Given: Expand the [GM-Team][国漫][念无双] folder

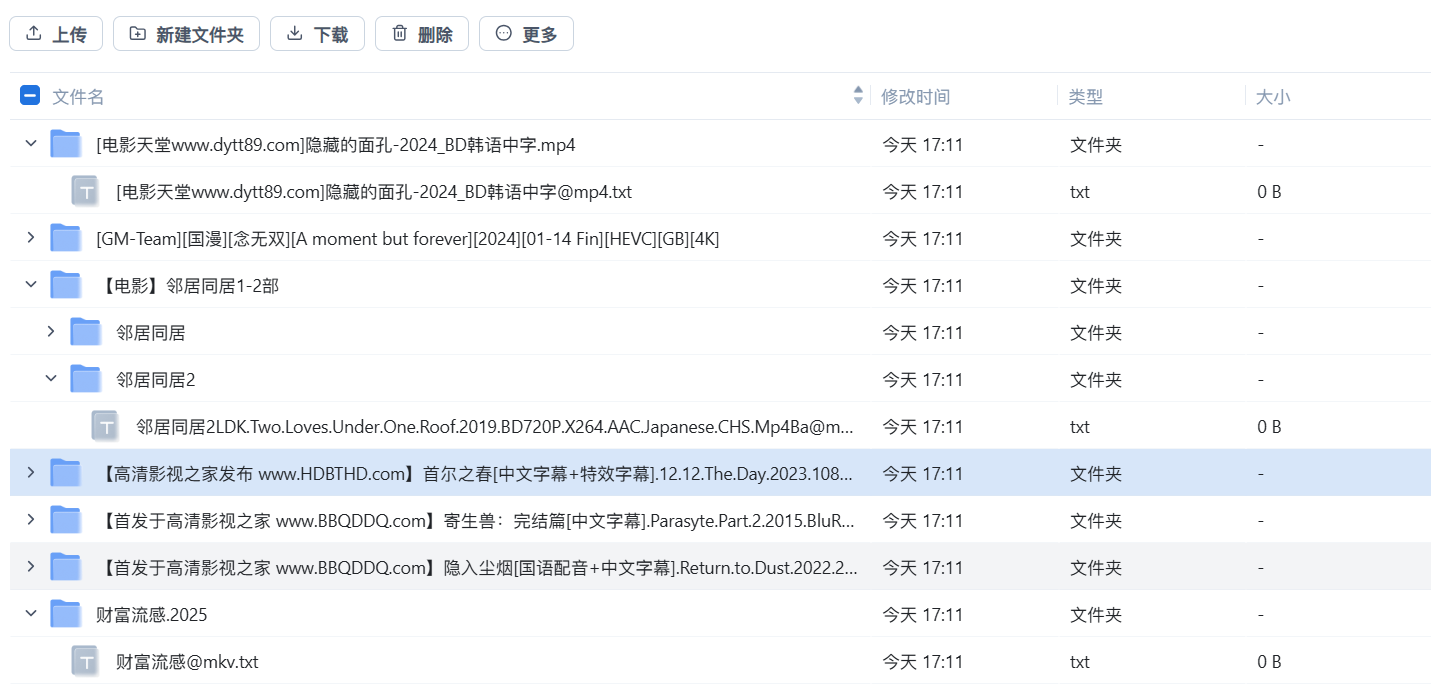Looking at the screenshot, I should (x=31, y=238).
